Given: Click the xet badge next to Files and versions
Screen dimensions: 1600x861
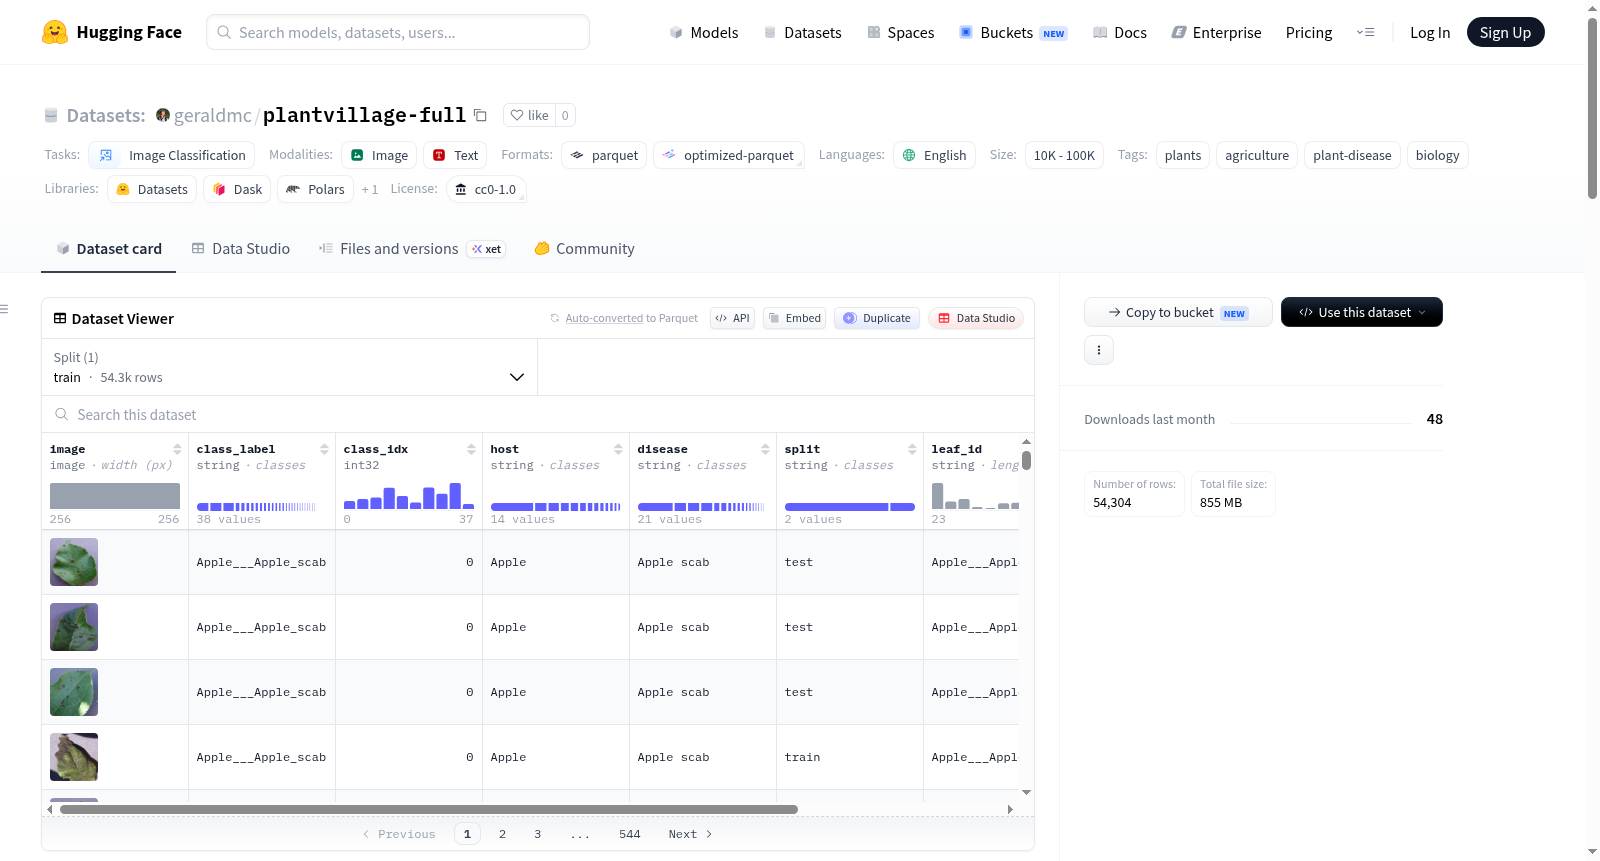Looking at the screenshot, I should click(x=487, y=249).
